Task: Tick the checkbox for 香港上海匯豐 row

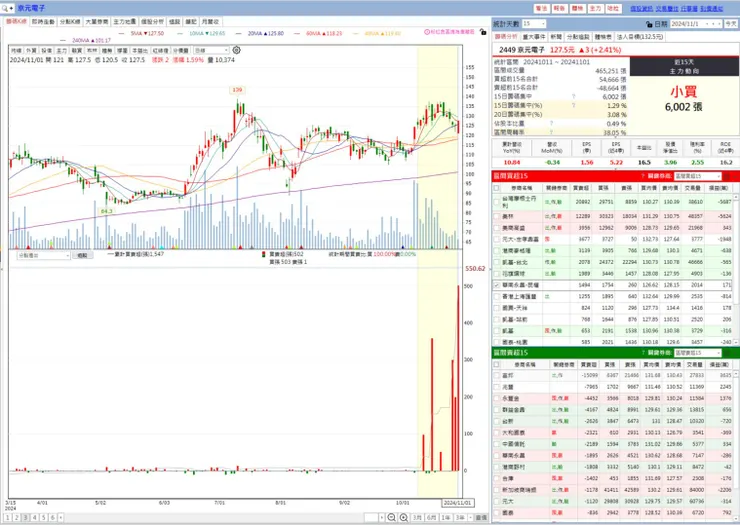Action: [496, 296]
